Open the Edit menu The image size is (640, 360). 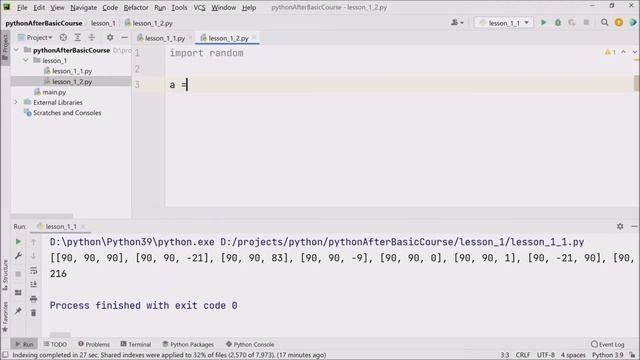[39, 7]
